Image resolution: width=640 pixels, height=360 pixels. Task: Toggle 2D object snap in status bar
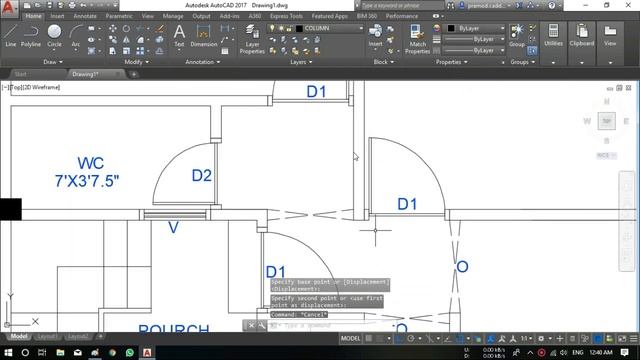(x=460, y=338)
